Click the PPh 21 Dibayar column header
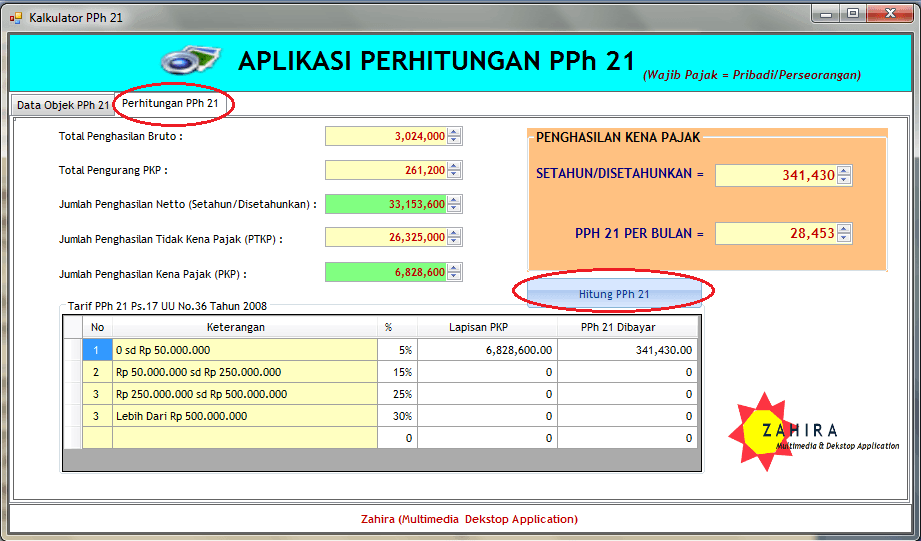 [x=626, y=327]
